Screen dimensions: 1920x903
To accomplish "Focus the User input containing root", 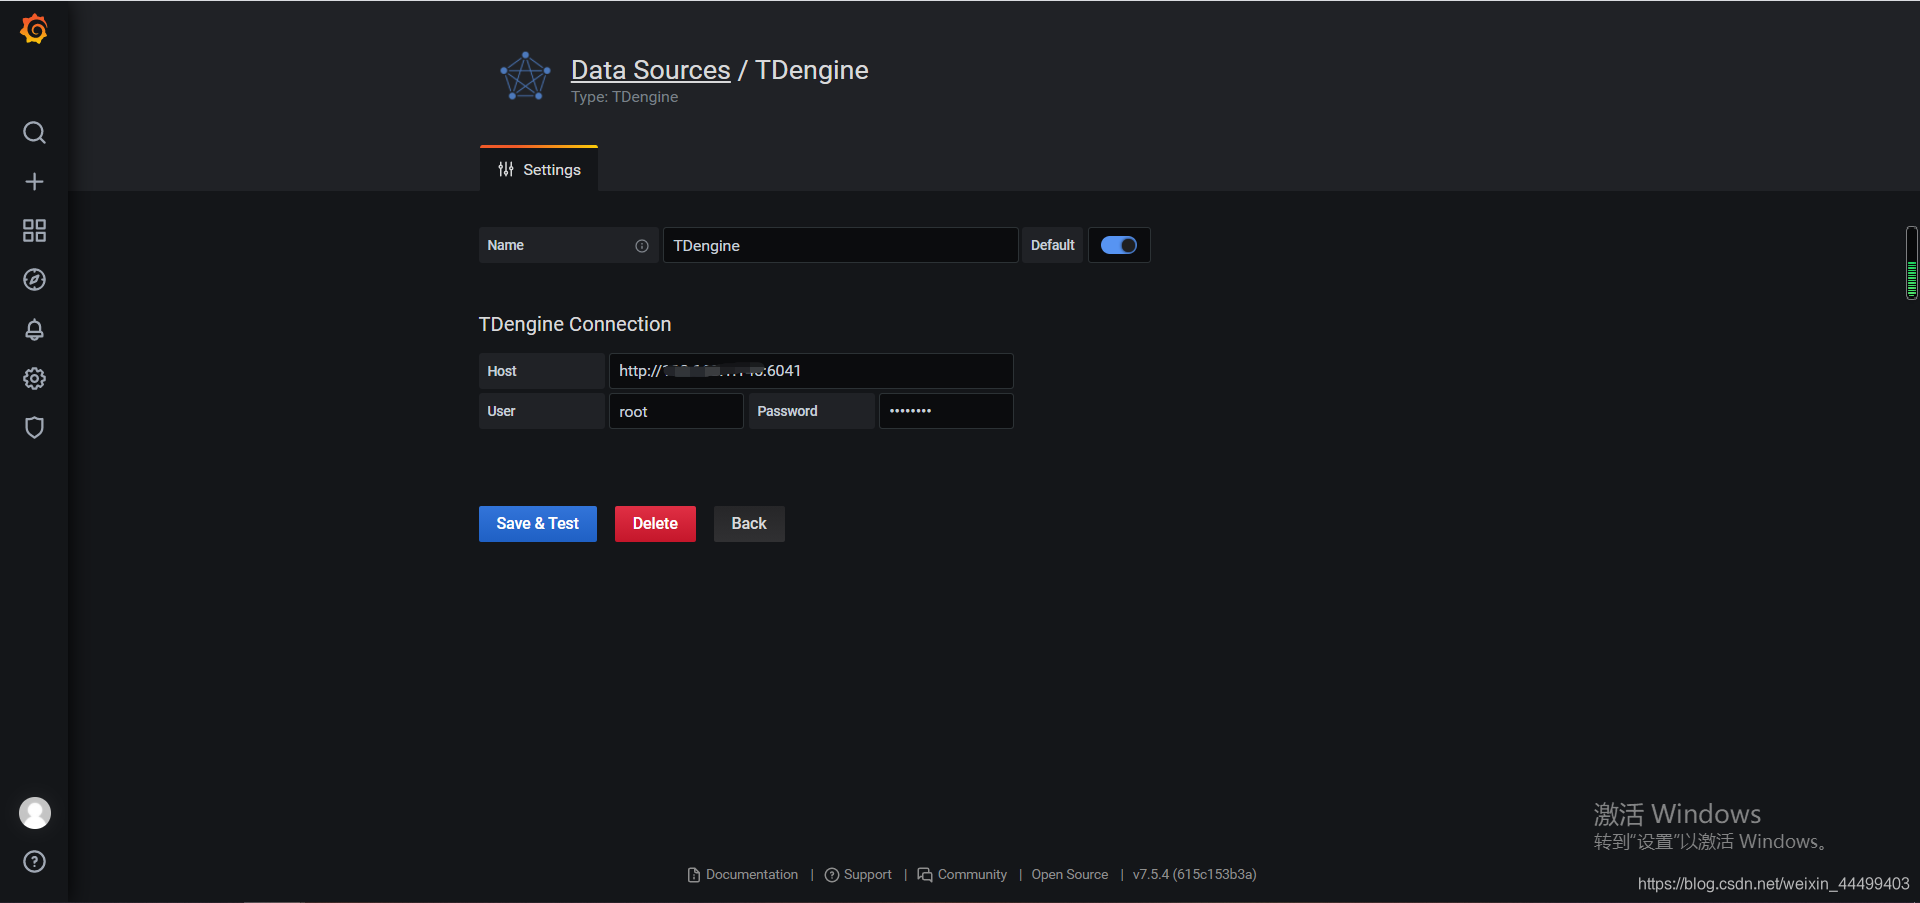I will [x=676, y=411].
